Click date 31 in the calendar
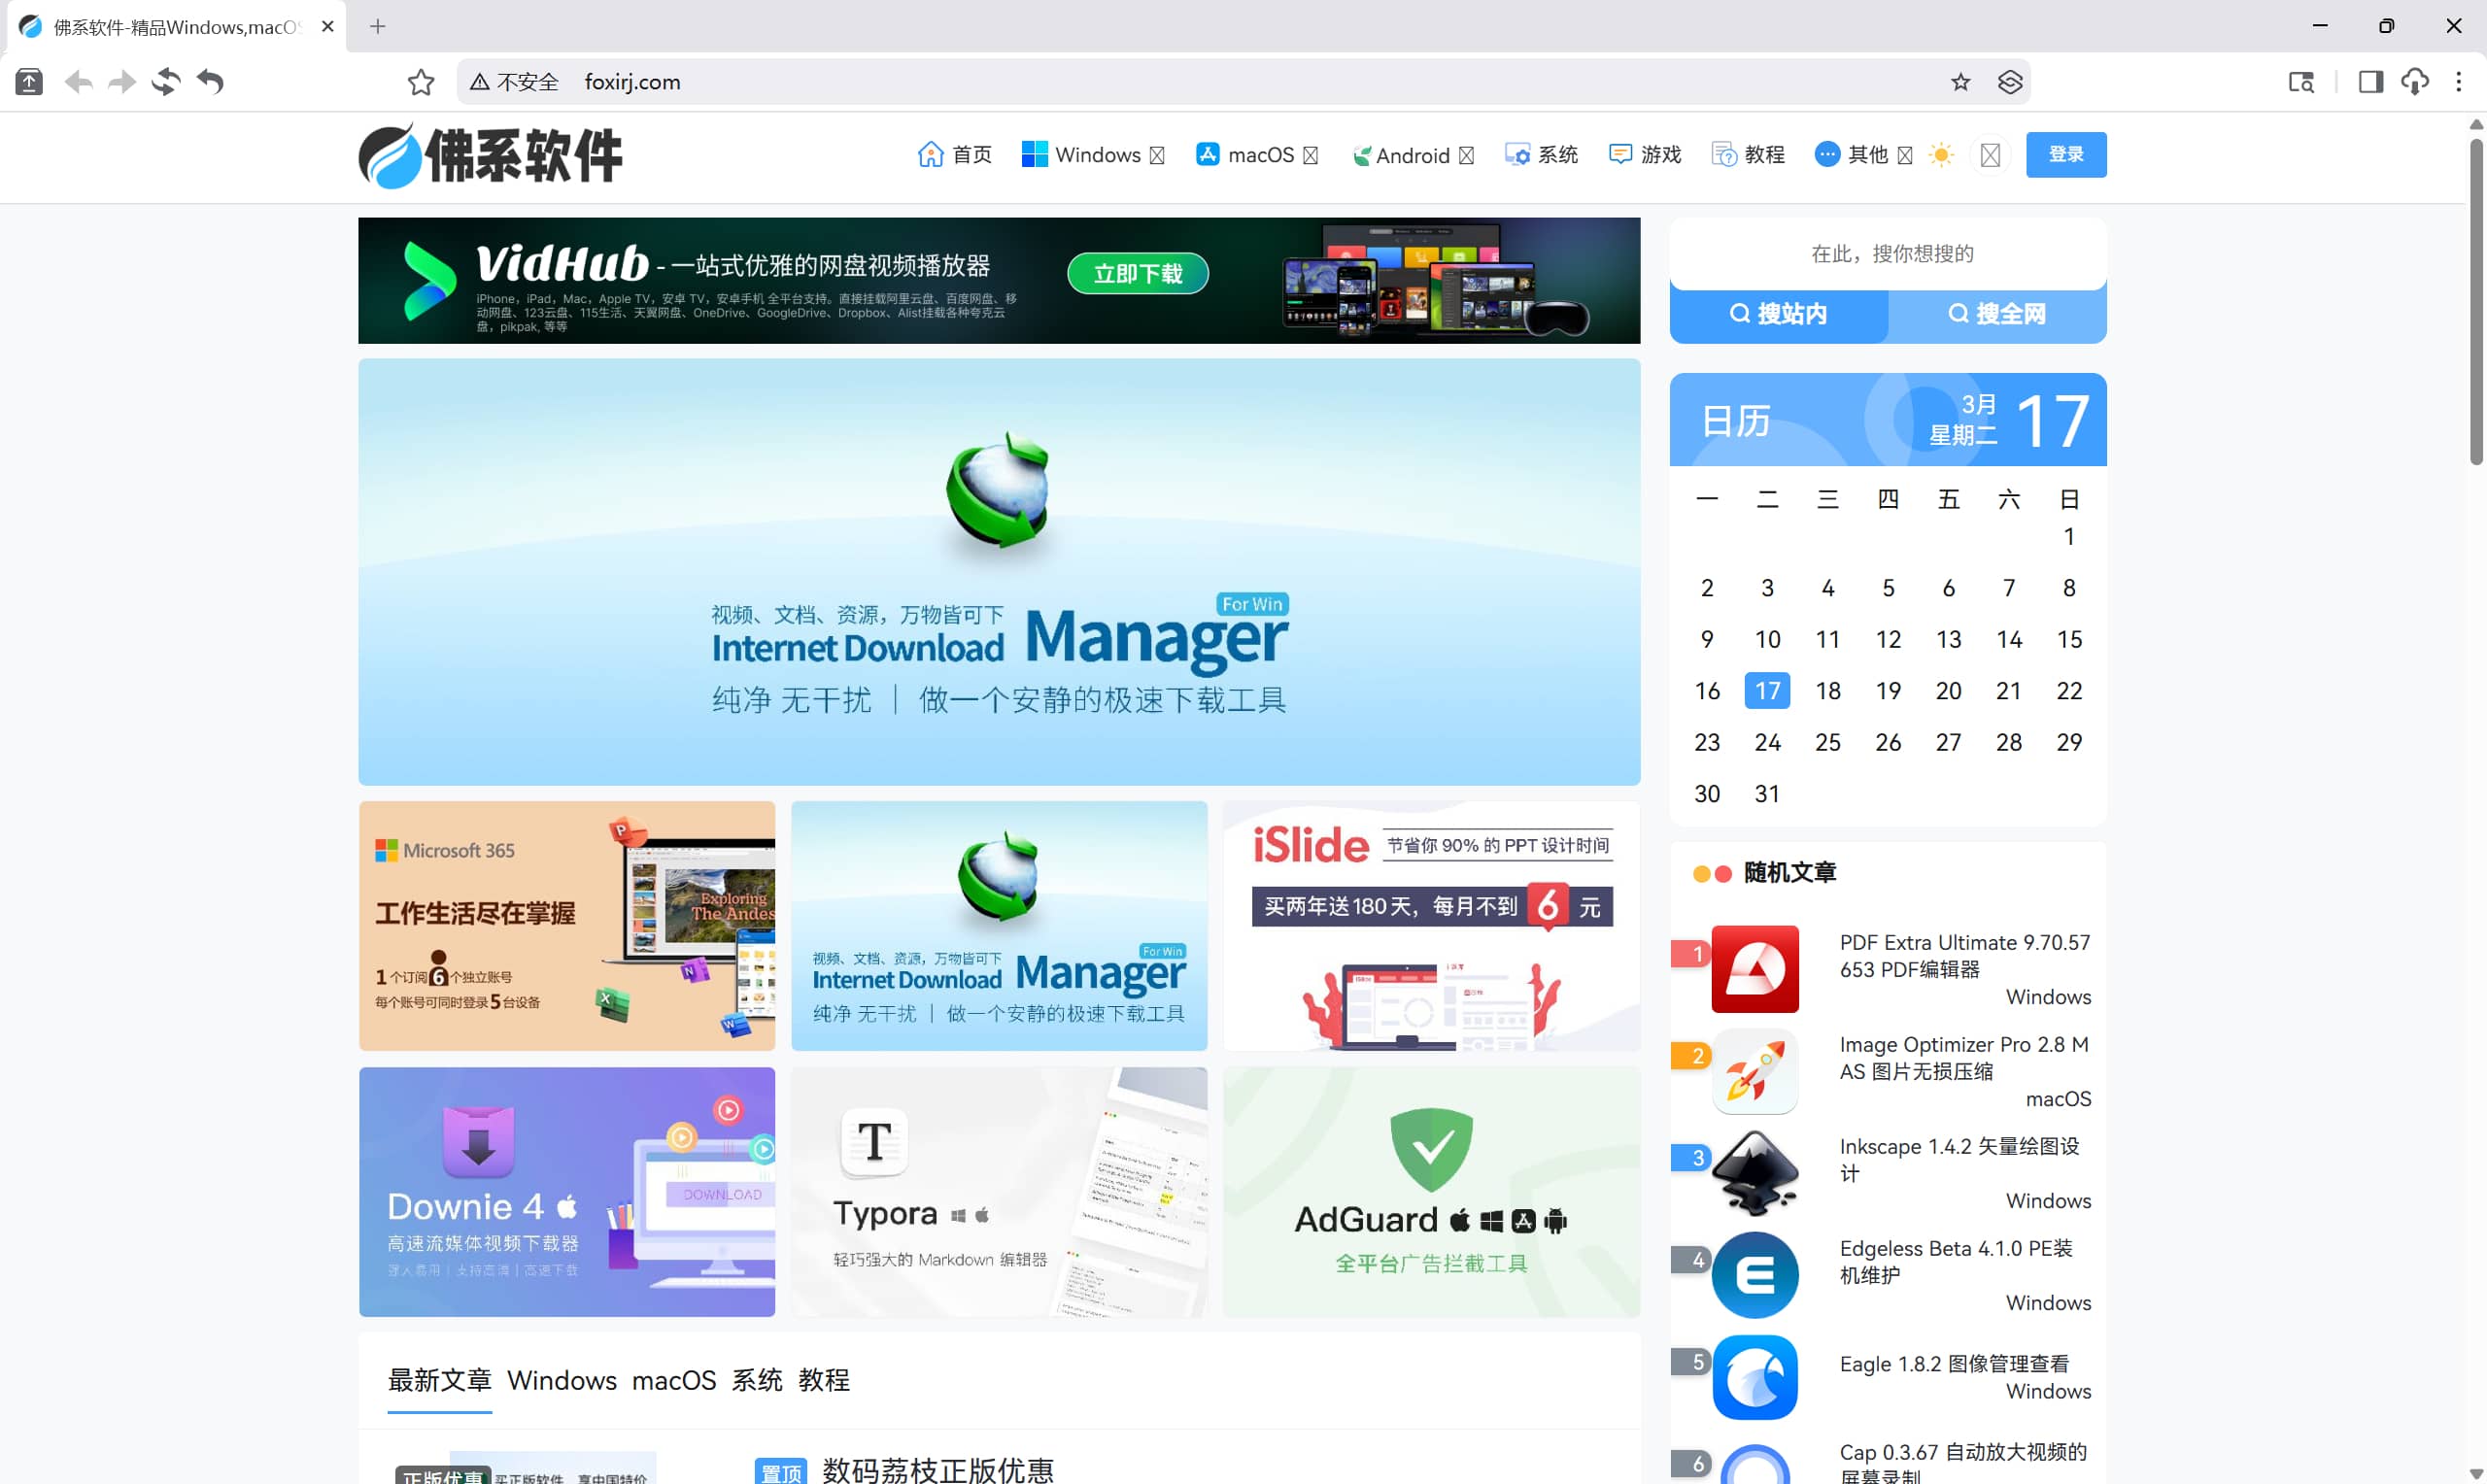 pos(1767,794)
